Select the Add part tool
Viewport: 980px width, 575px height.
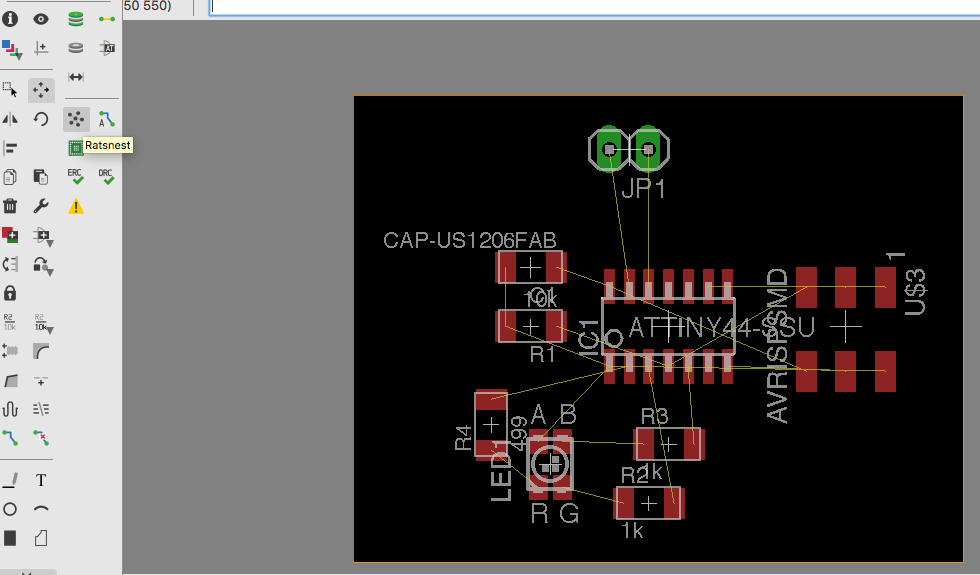[x=10, y=236]
